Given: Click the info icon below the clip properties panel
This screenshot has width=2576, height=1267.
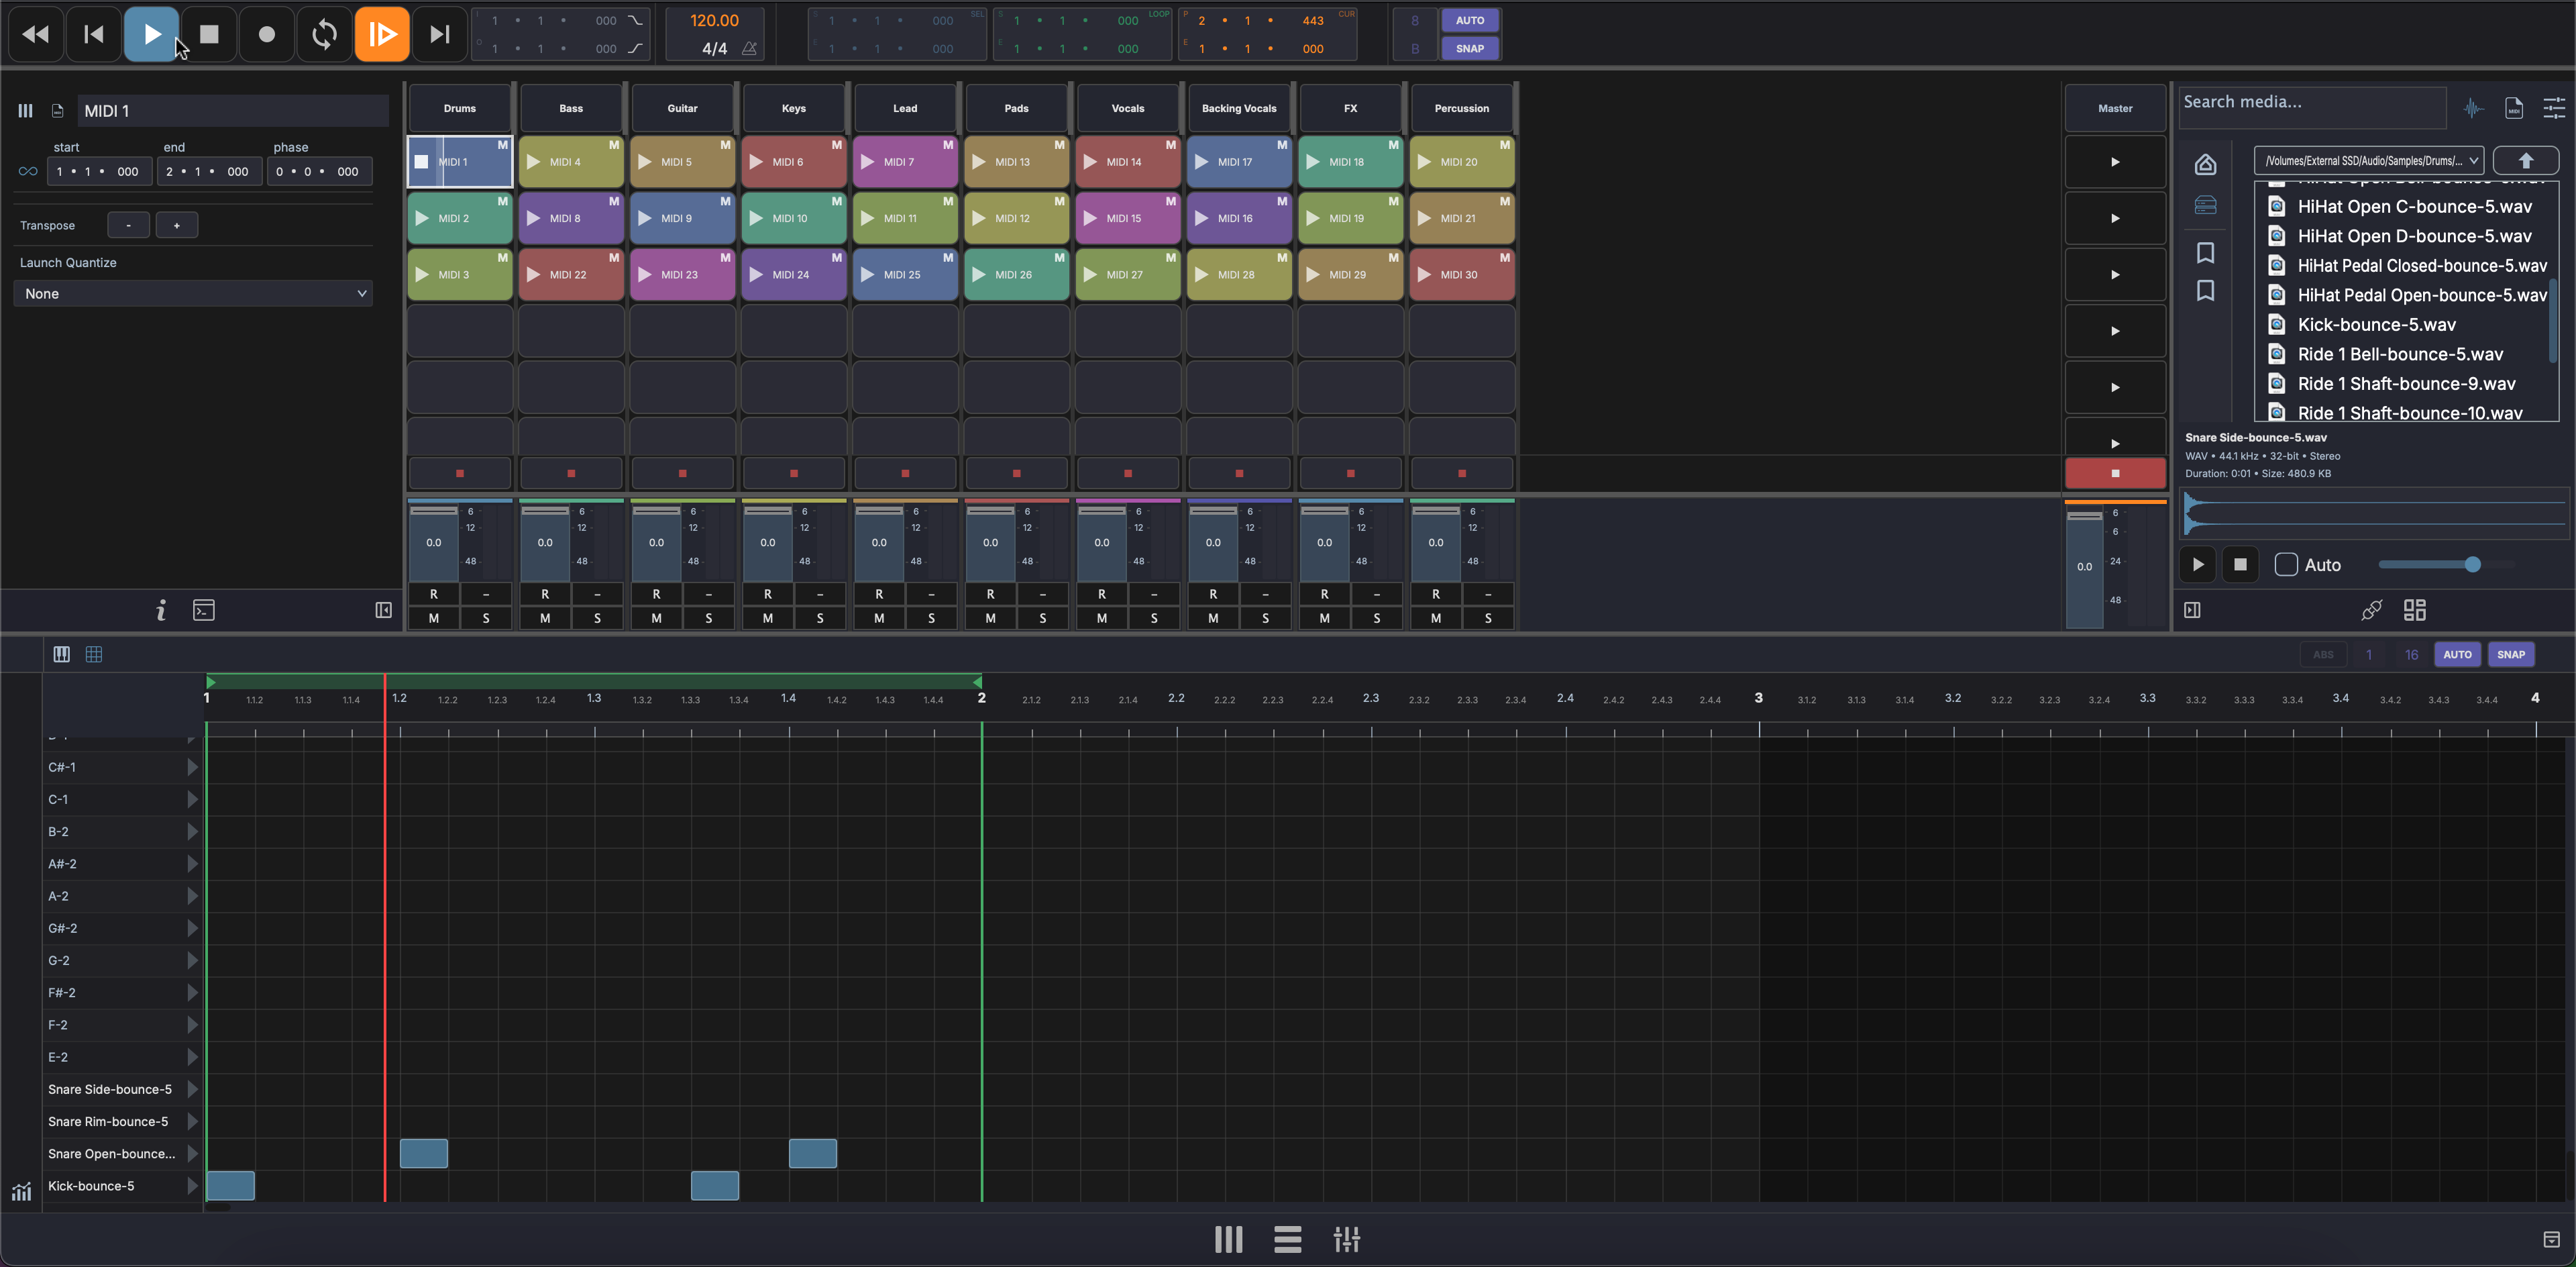Looking at the screenshot, I should point(160,609).
